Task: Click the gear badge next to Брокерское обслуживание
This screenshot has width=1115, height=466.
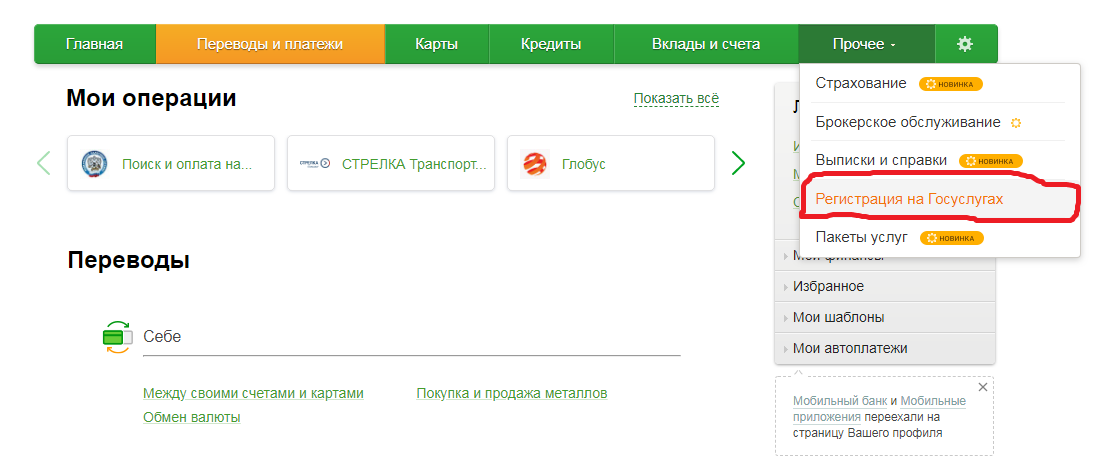Action: pyautogui.click(x=1016, y=123)
